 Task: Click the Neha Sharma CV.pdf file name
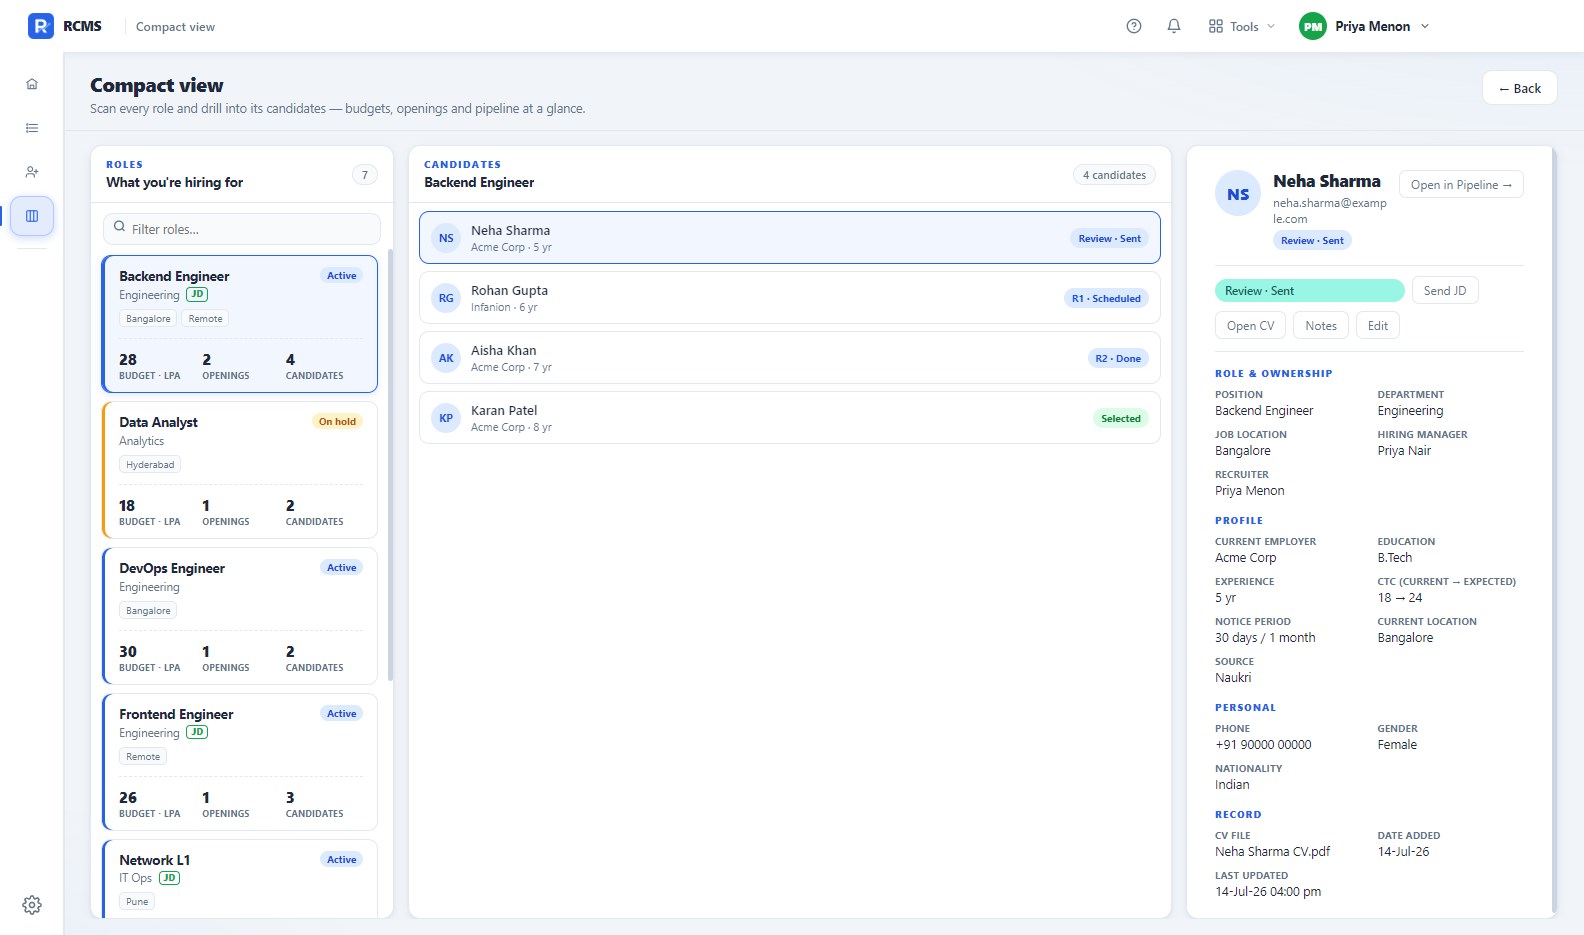pos(1272,852)
